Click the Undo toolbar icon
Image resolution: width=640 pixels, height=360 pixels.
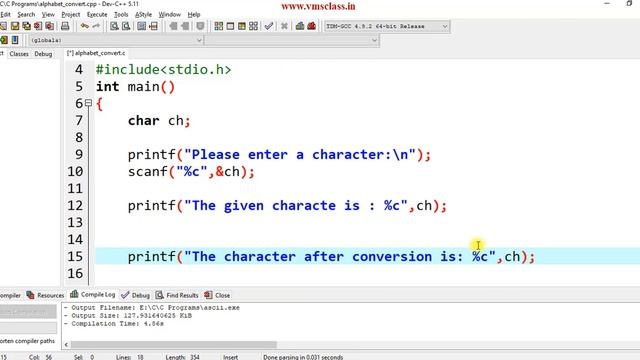[x=84, y=26]
